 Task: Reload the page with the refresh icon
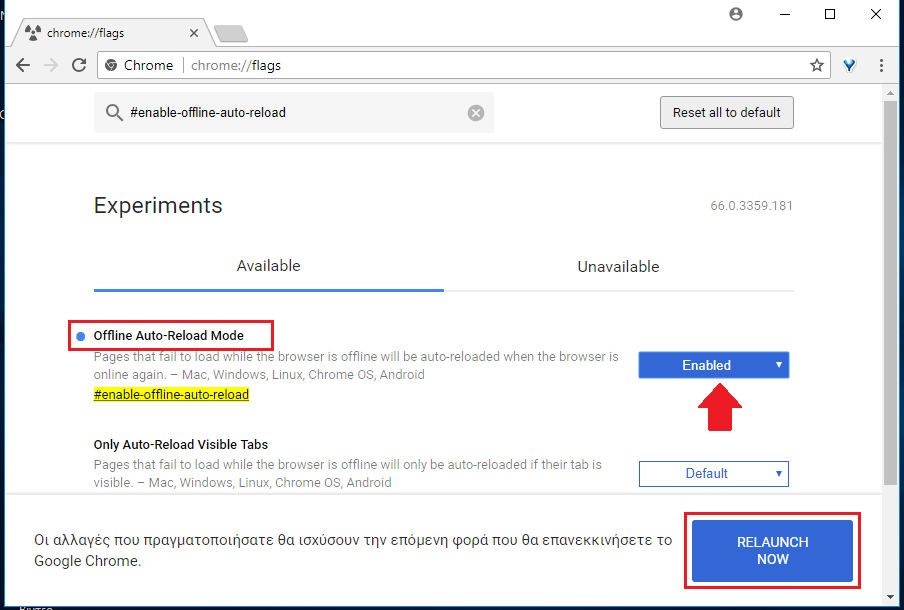[x=79, y=65]
